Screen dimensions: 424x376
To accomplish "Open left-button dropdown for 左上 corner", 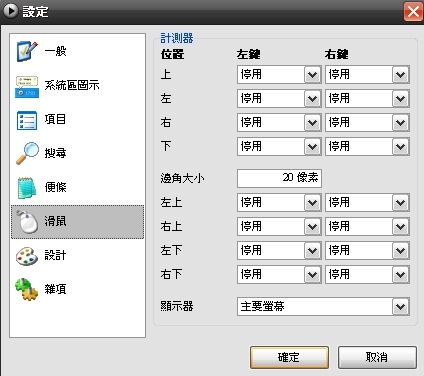I will [279, 202].
